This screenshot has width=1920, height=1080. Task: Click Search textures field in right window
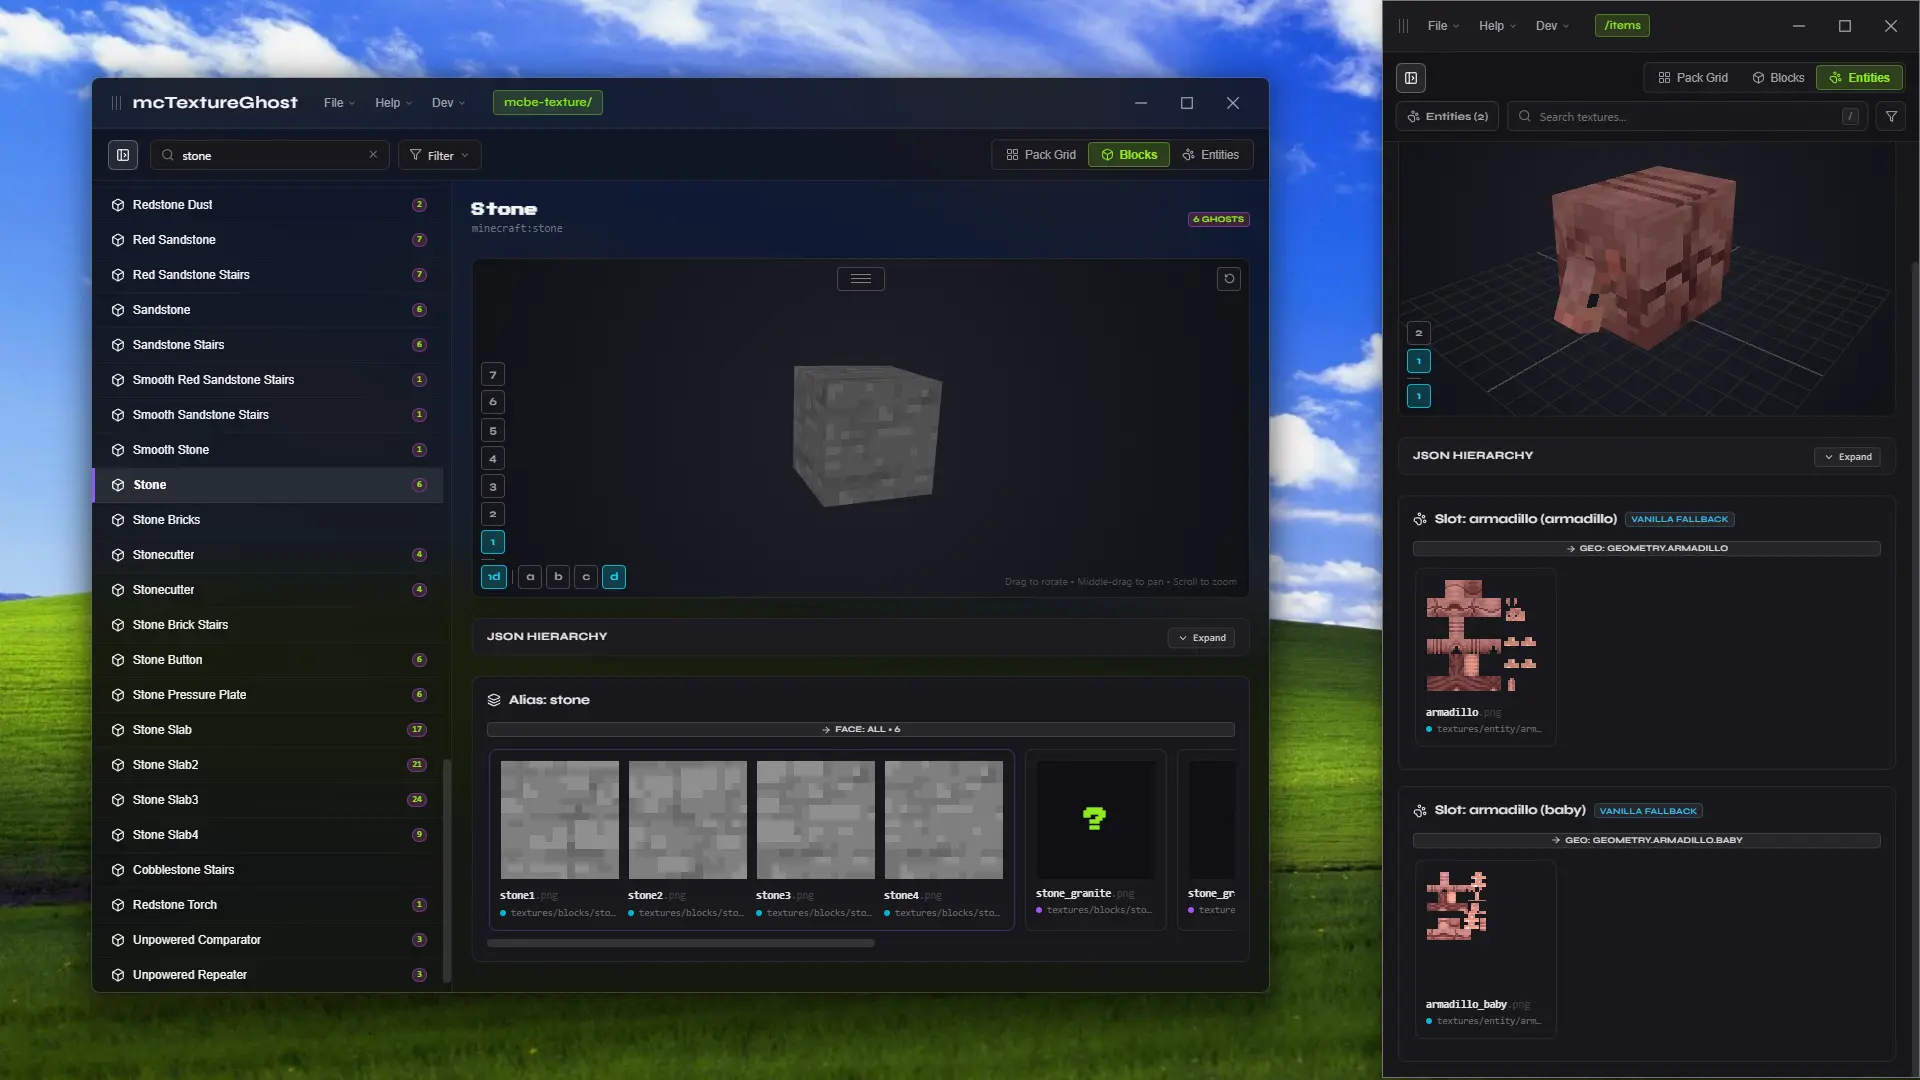point(1688,117)
